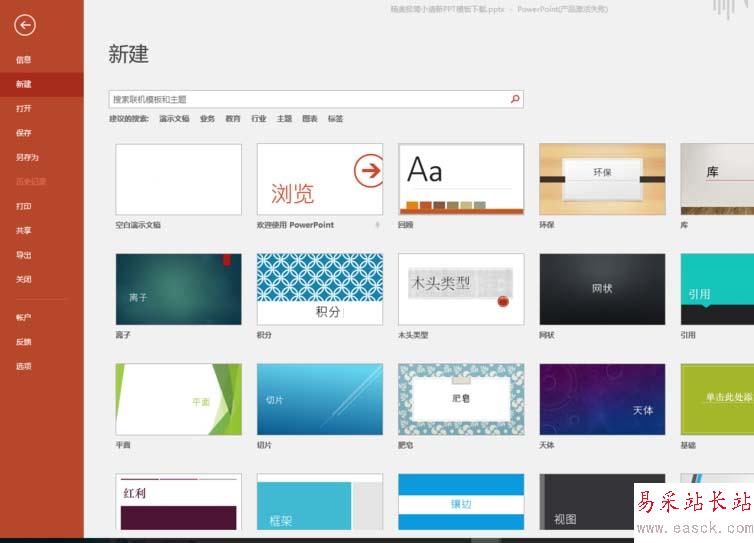The image size is (754, 543).
Task: Select the 回顾 Aa theme
Action: (x=461, y=179)
